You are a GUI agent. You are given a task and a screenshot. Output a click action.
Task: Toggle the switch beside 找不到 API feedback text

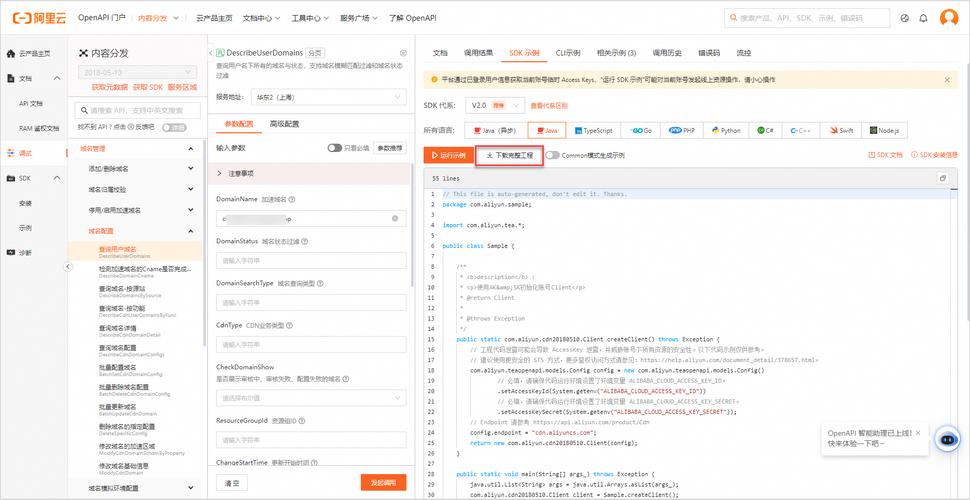(174, 127)
